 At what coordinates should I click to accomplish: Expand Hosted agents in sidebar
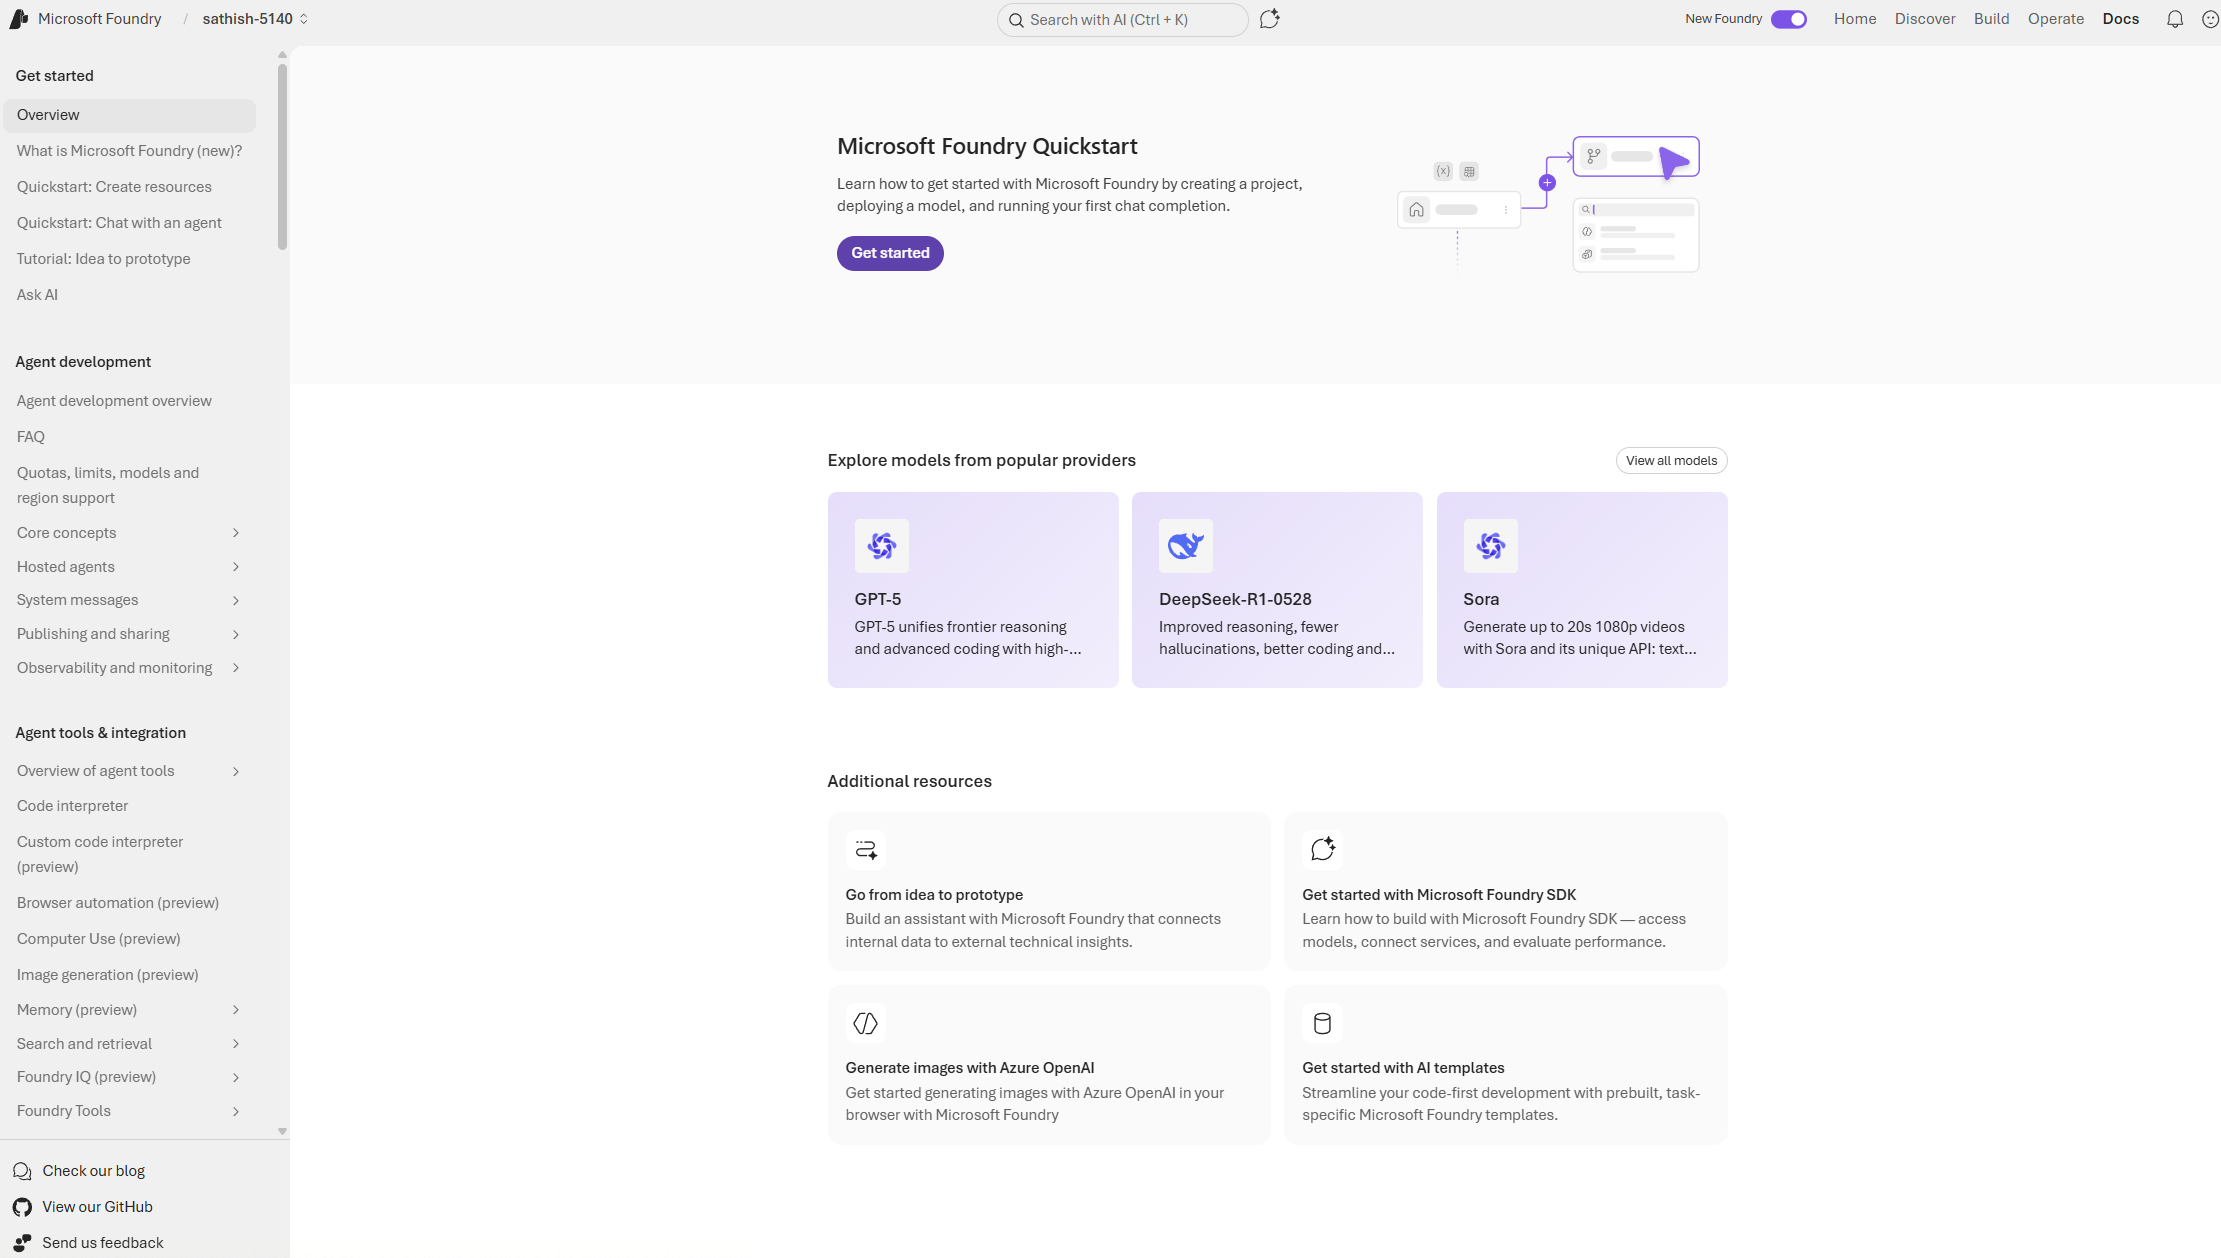[x=236, y=567]
